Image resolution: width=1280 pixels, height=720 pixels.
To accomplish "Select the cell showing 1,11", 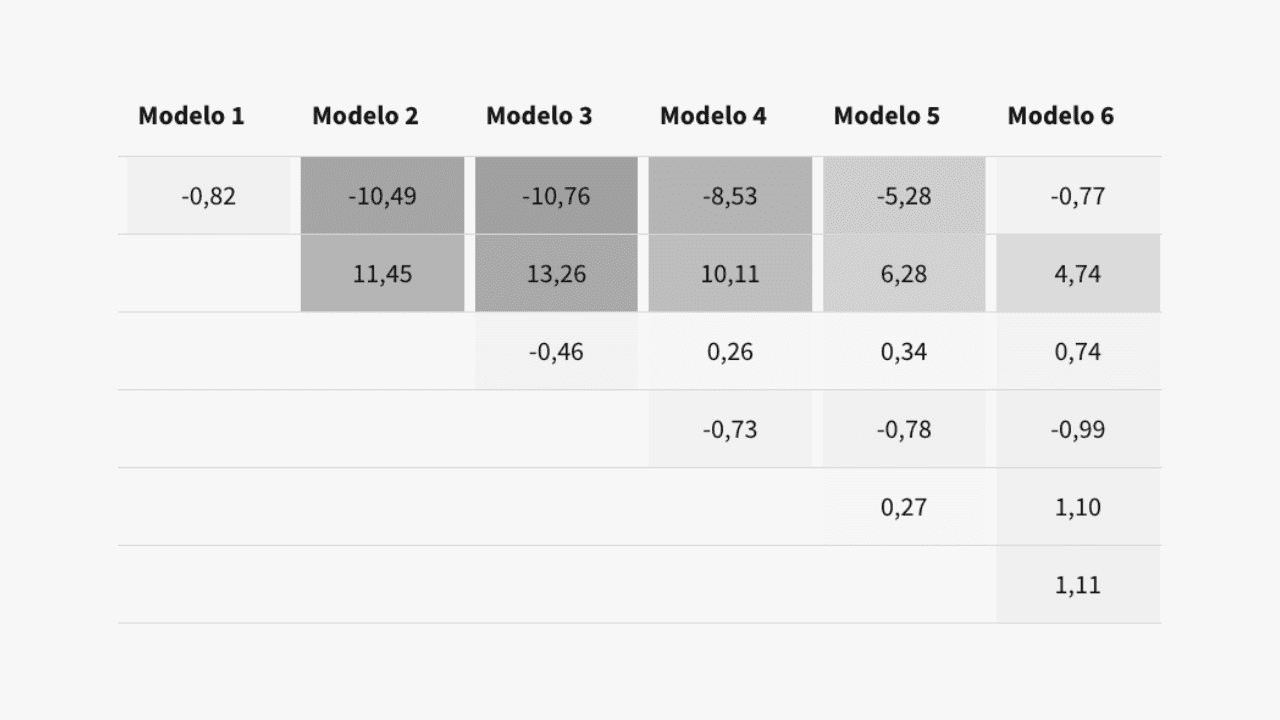I will (1078, 585).
